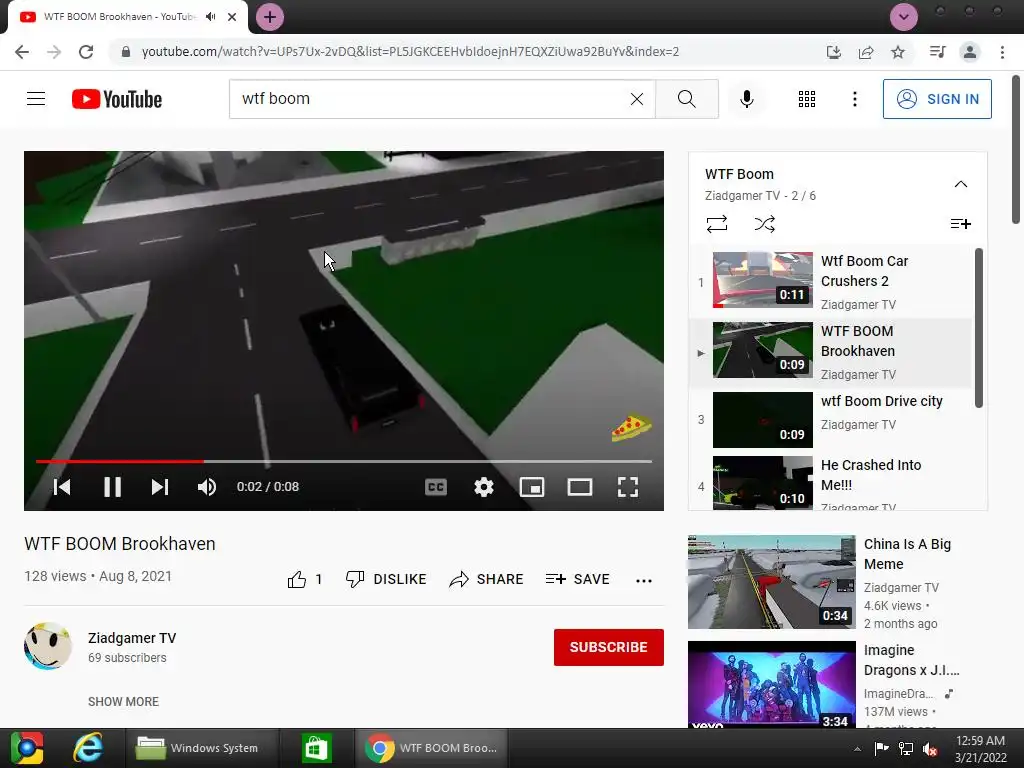This screenshot has width=1024, height=768.
Task: Open YouTube settings three-dot menu
Action: [x=854, y=99]
